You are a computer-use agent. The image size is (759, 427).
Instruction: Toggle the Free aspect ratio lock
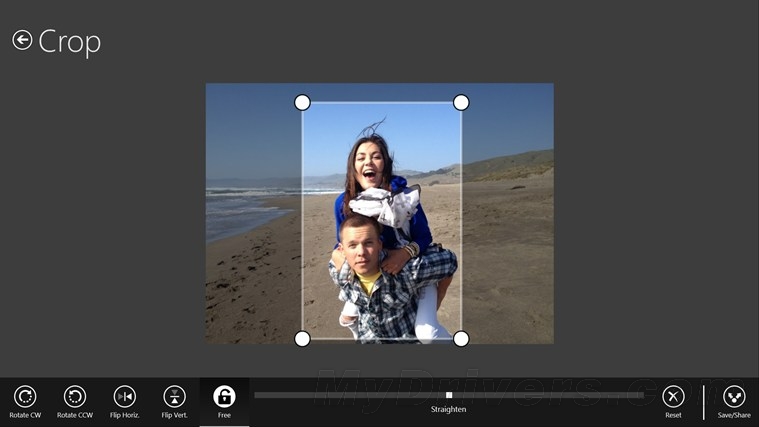[x=224, y=396]
